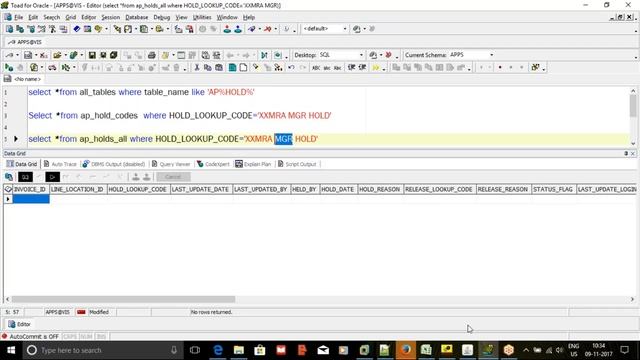
Task: Open Microsoft Edge from the taskbar
Action: click(x=218, y=350)
